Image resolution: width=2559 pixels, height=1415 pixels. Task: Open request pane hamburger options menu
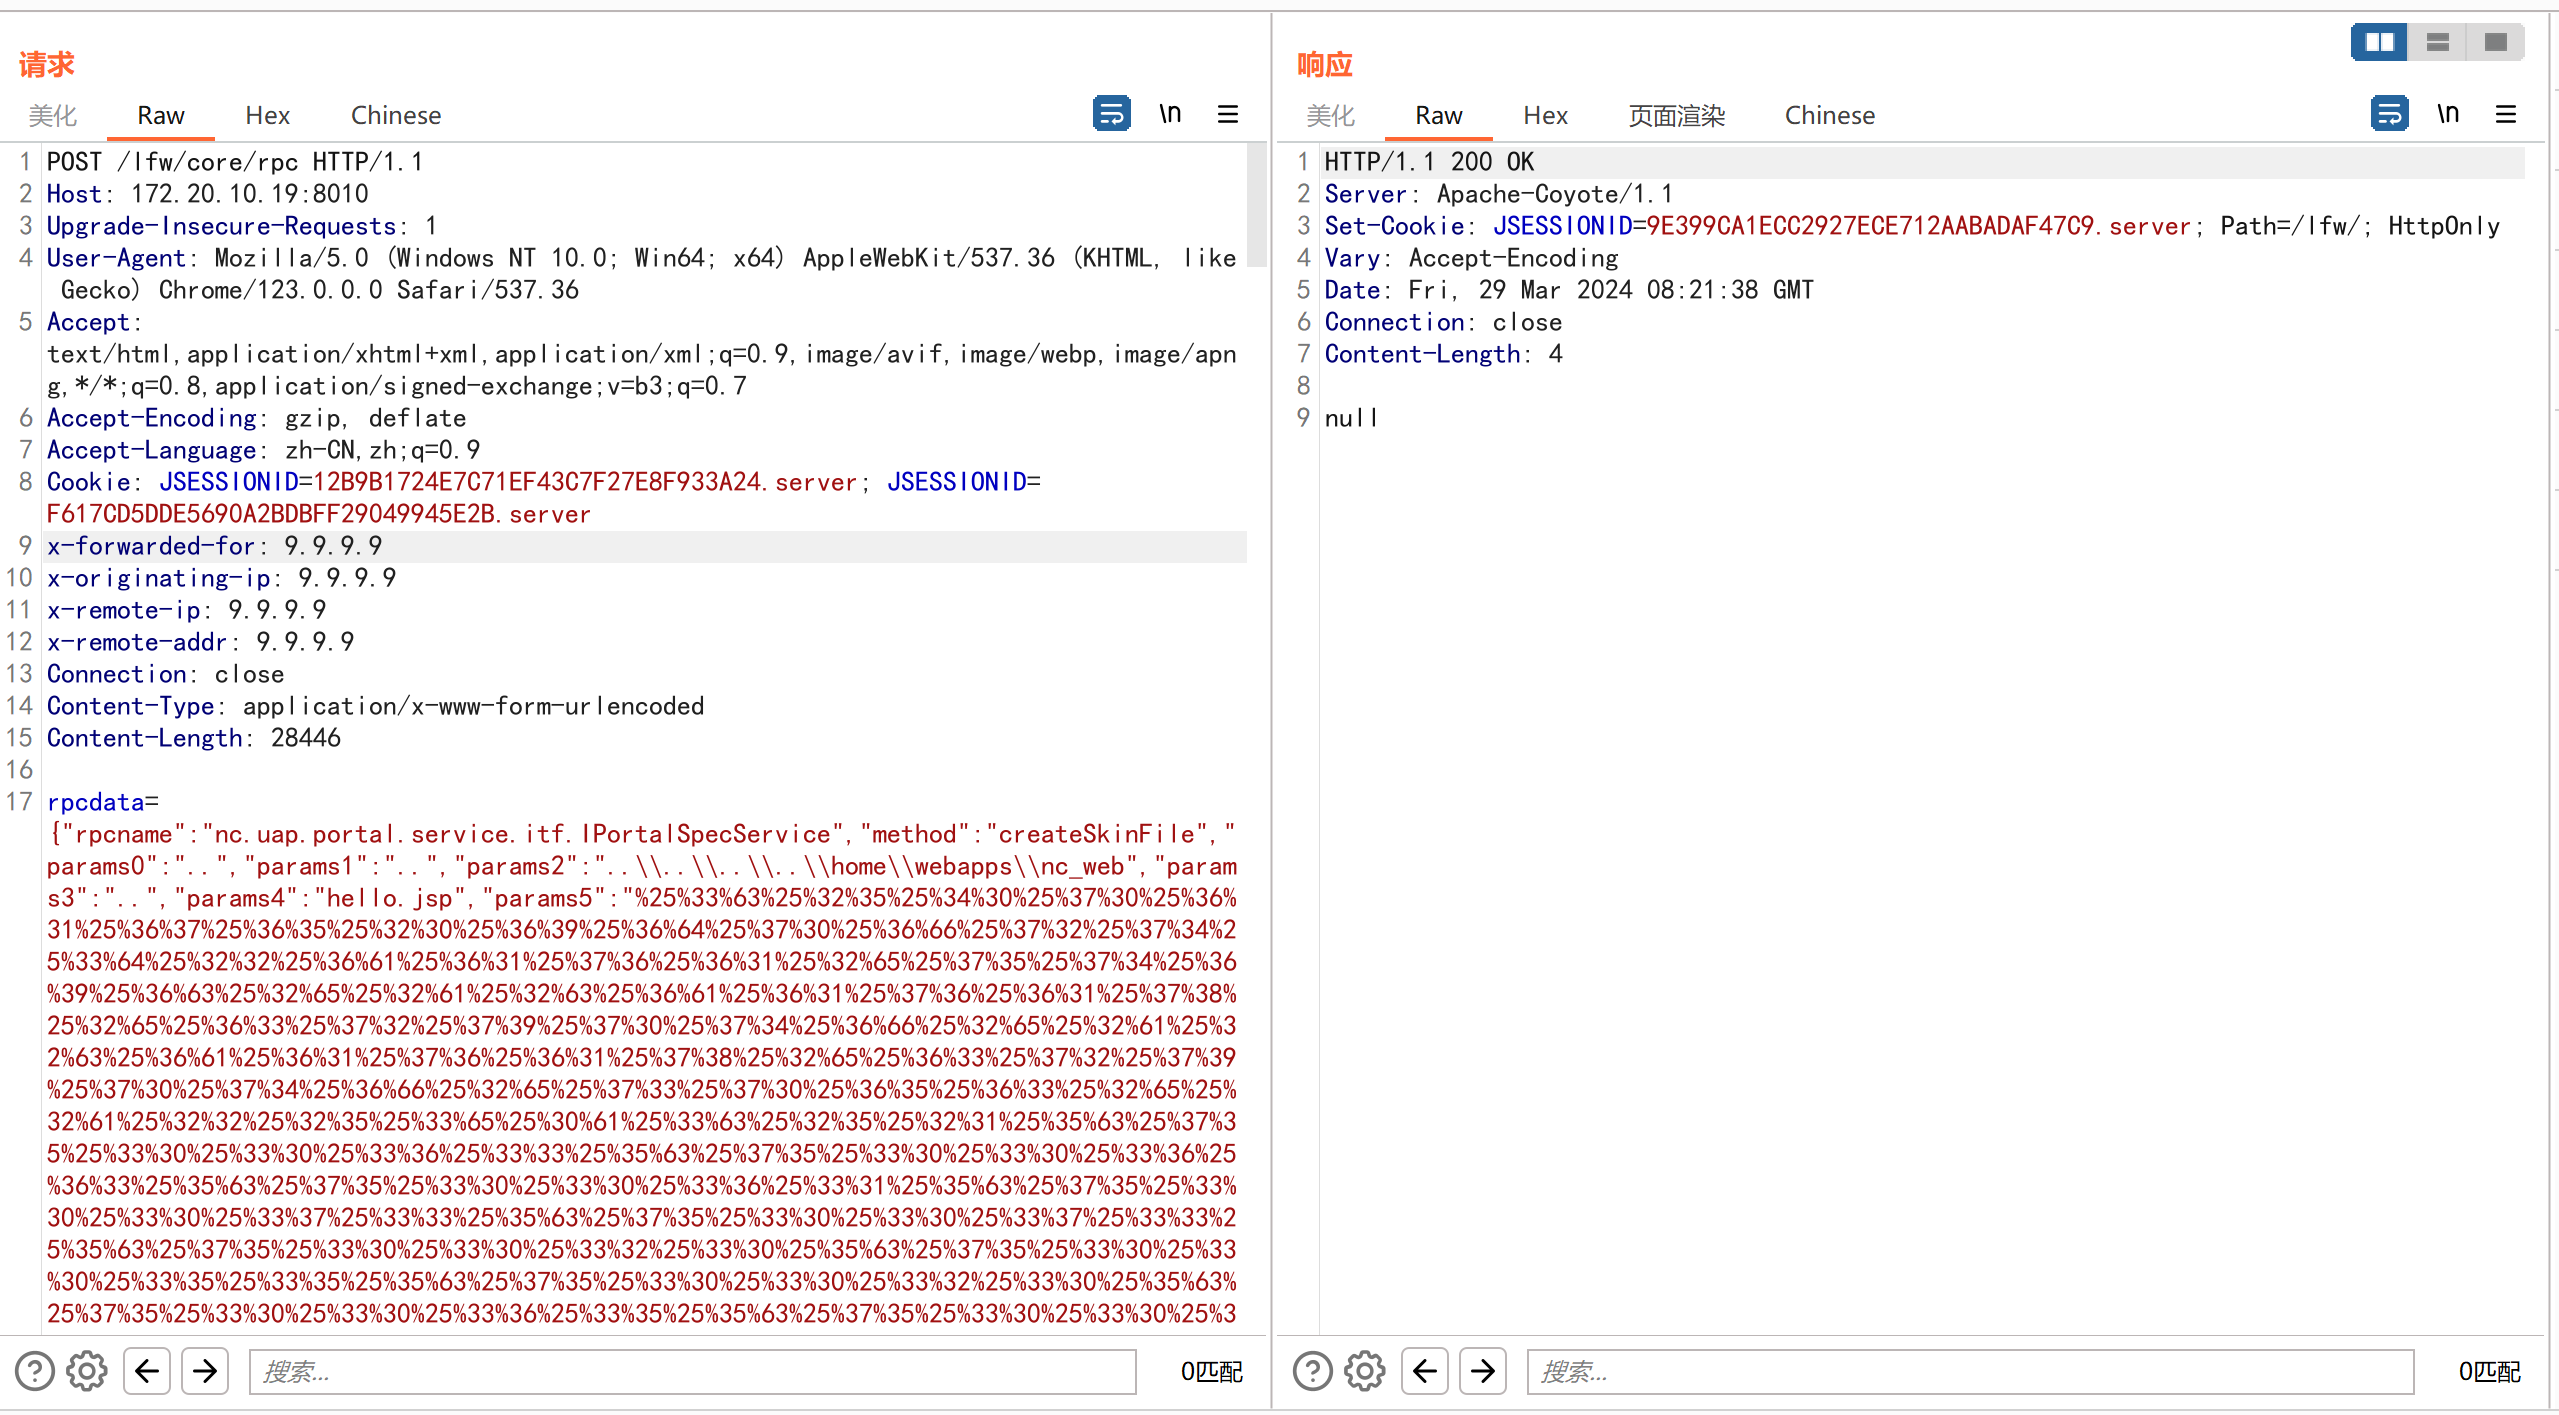[1228, 114]
